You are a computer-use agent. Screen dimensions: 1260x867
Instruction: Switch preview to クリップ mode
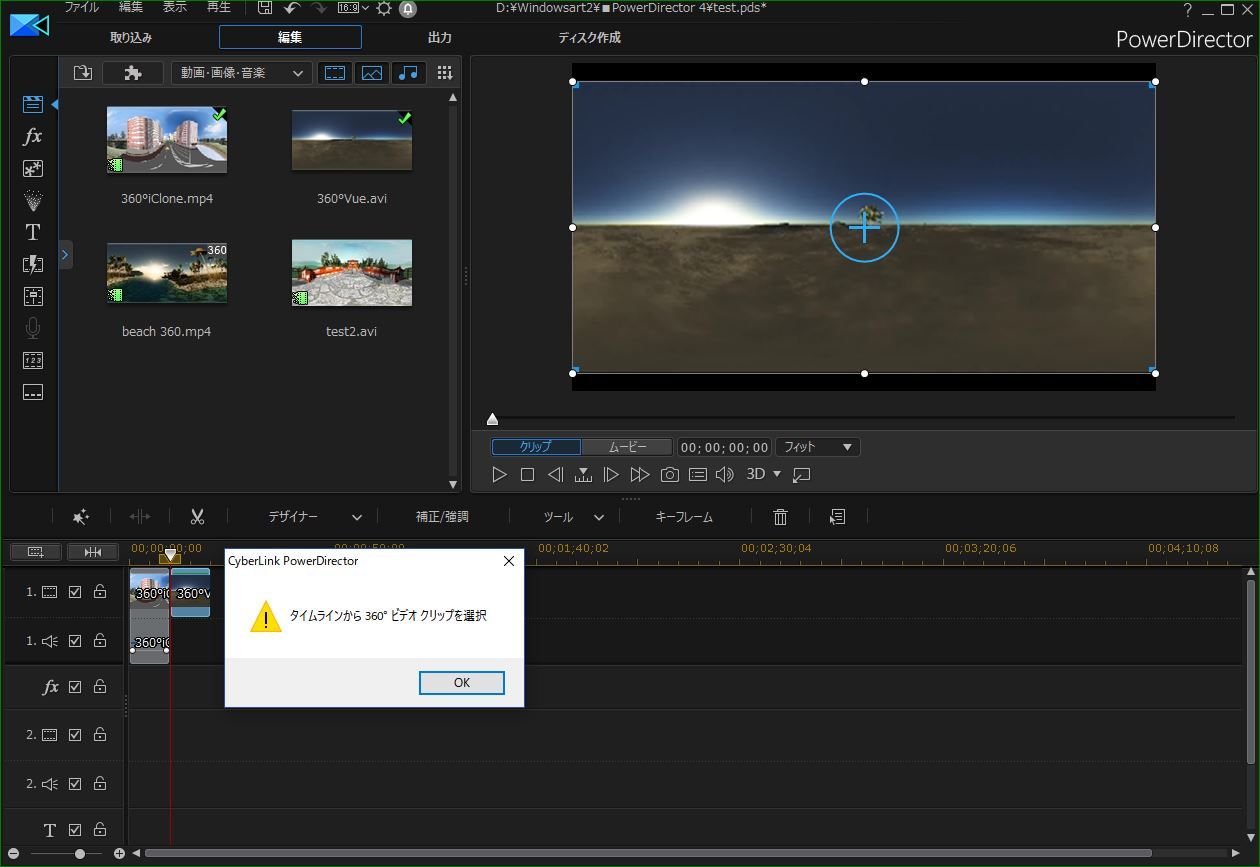(536, 447)
